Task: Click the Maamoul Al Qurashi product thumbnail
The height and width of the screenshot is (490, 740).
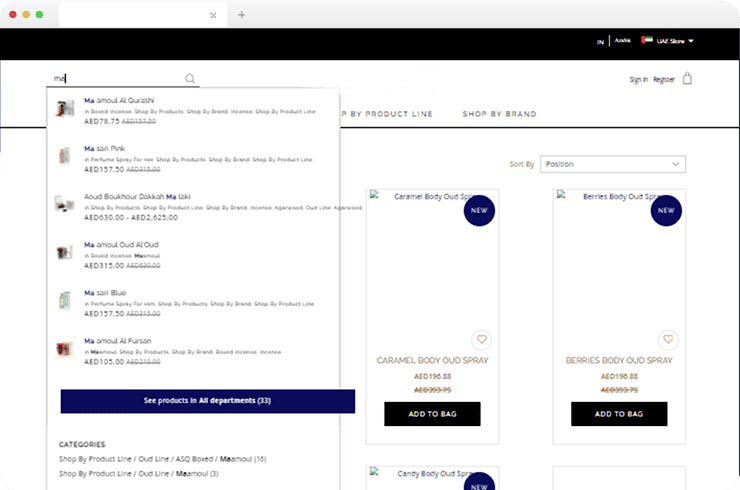Action: click(65, 108)
